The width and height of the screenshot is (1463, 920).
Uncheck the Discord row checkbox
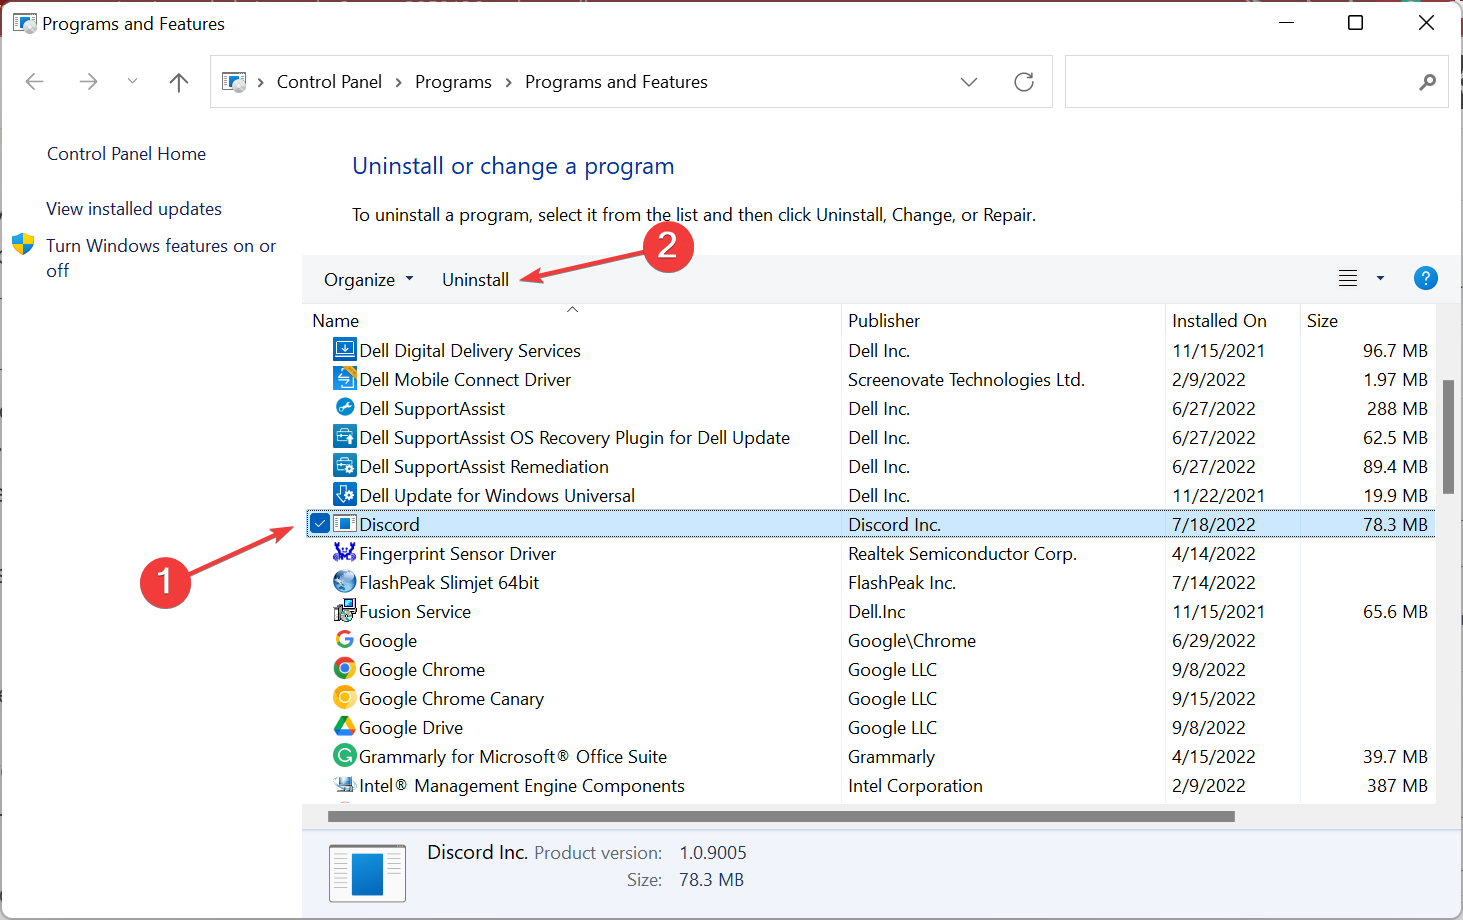[320, 523]
